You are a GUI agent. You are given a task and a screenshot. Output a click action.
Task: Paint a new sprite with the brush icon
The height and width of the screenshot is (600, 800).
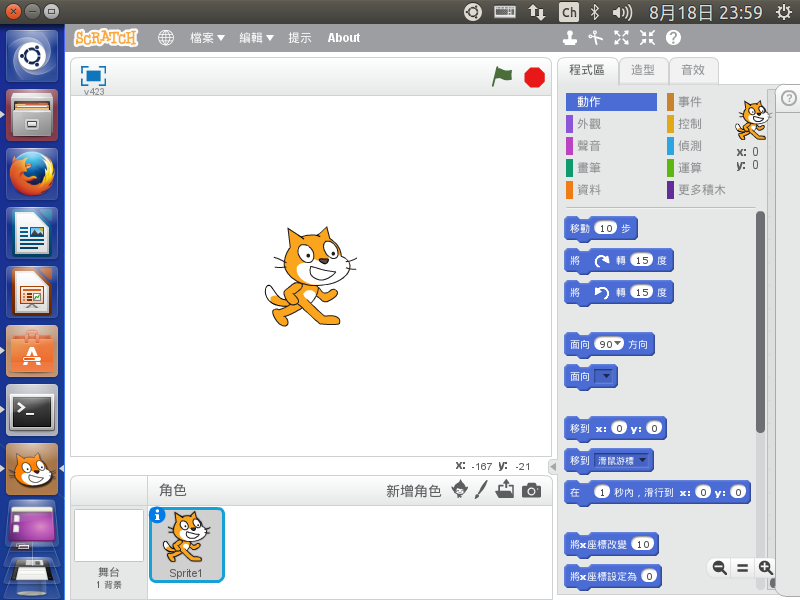tap(481, 489)
